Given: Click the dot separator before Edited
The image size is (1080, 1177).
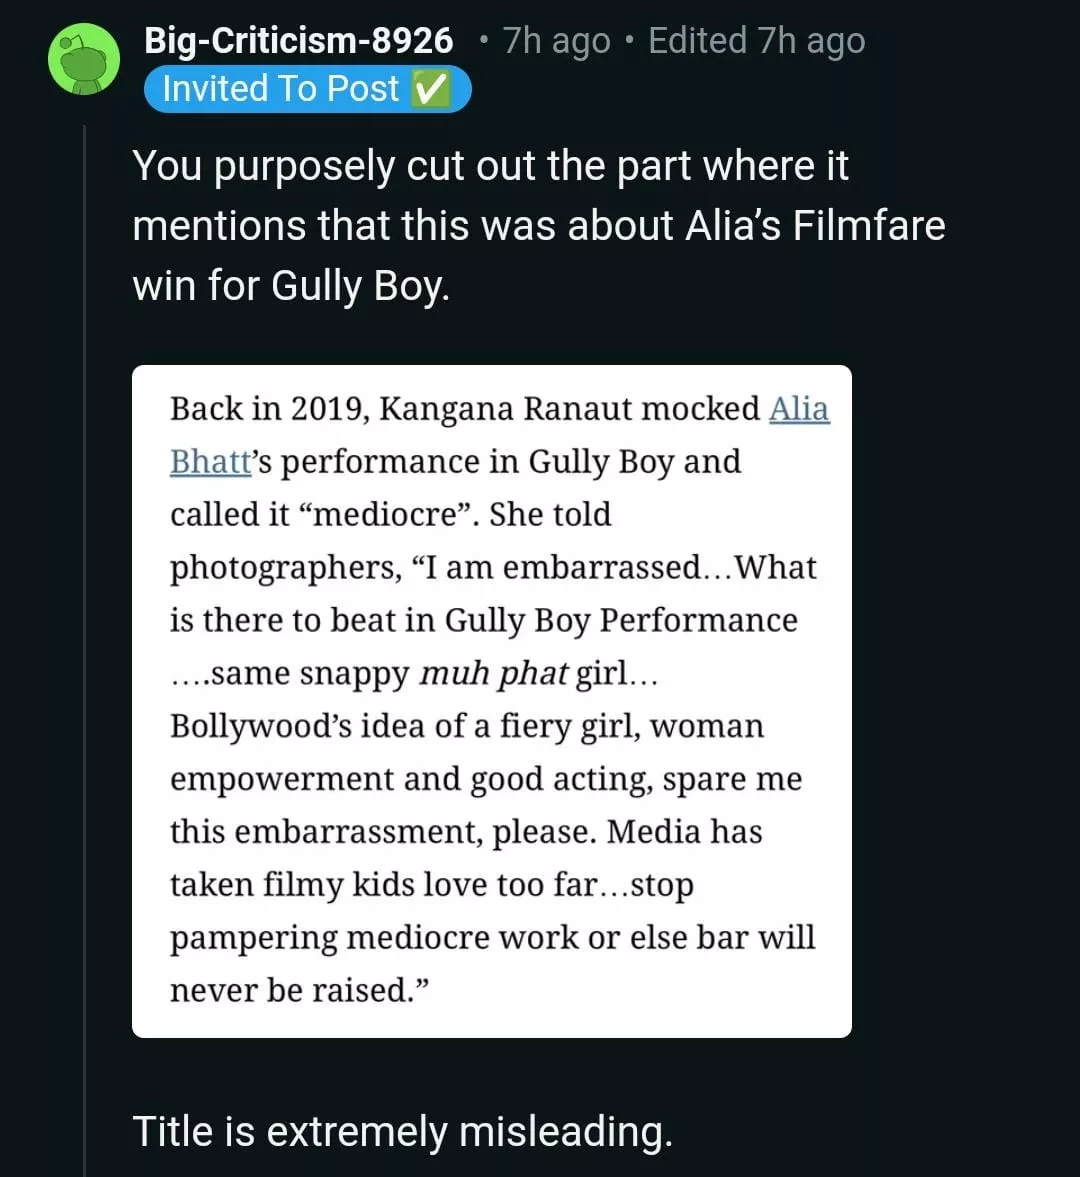Looking at the screenshot, I should [x=629, y=41].
